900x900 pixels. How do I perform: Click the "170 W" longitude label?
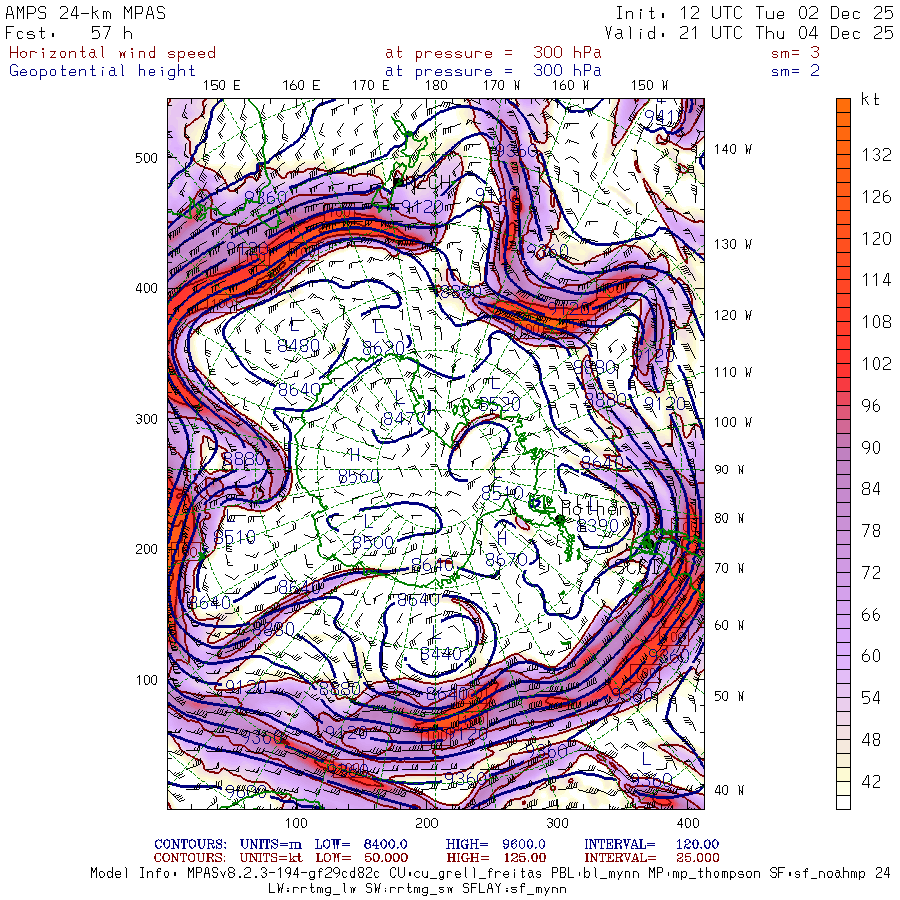[501, 86]
